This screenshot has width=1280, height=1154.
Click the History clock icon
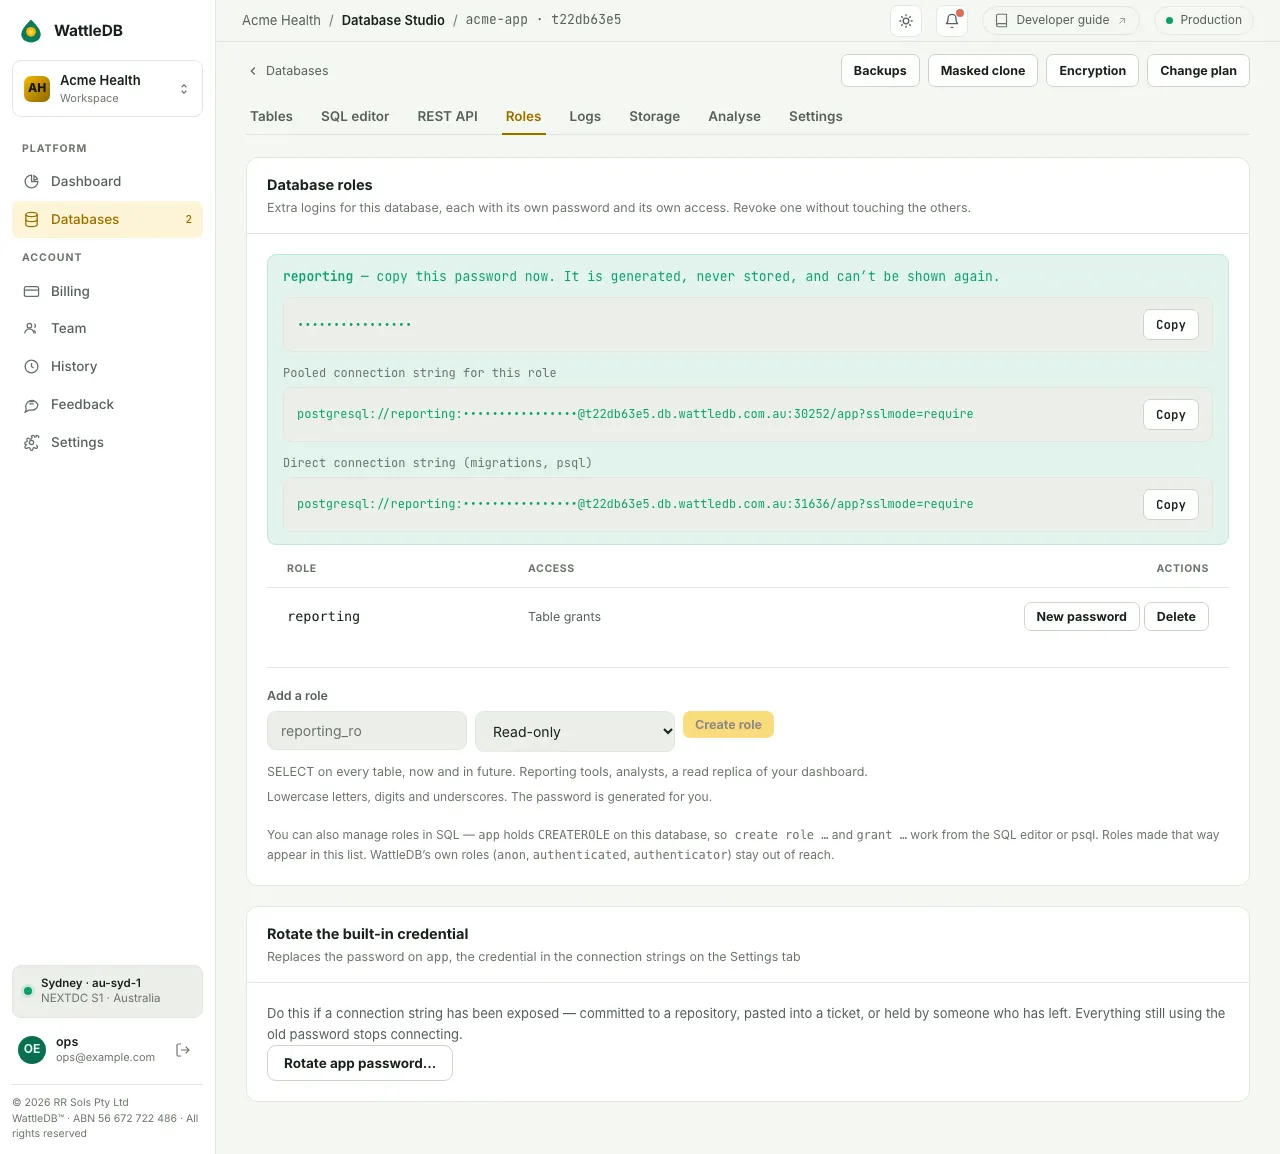(x=31, y=366)
